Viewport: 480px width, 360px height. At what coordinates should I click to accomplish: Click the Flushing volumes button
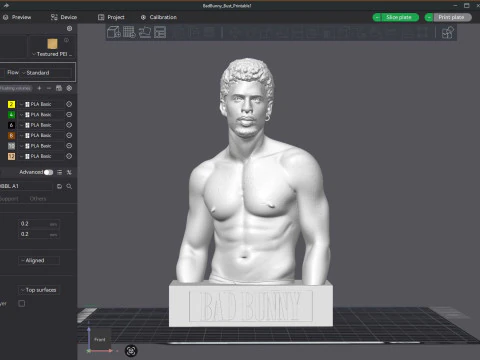coord(16,88)
